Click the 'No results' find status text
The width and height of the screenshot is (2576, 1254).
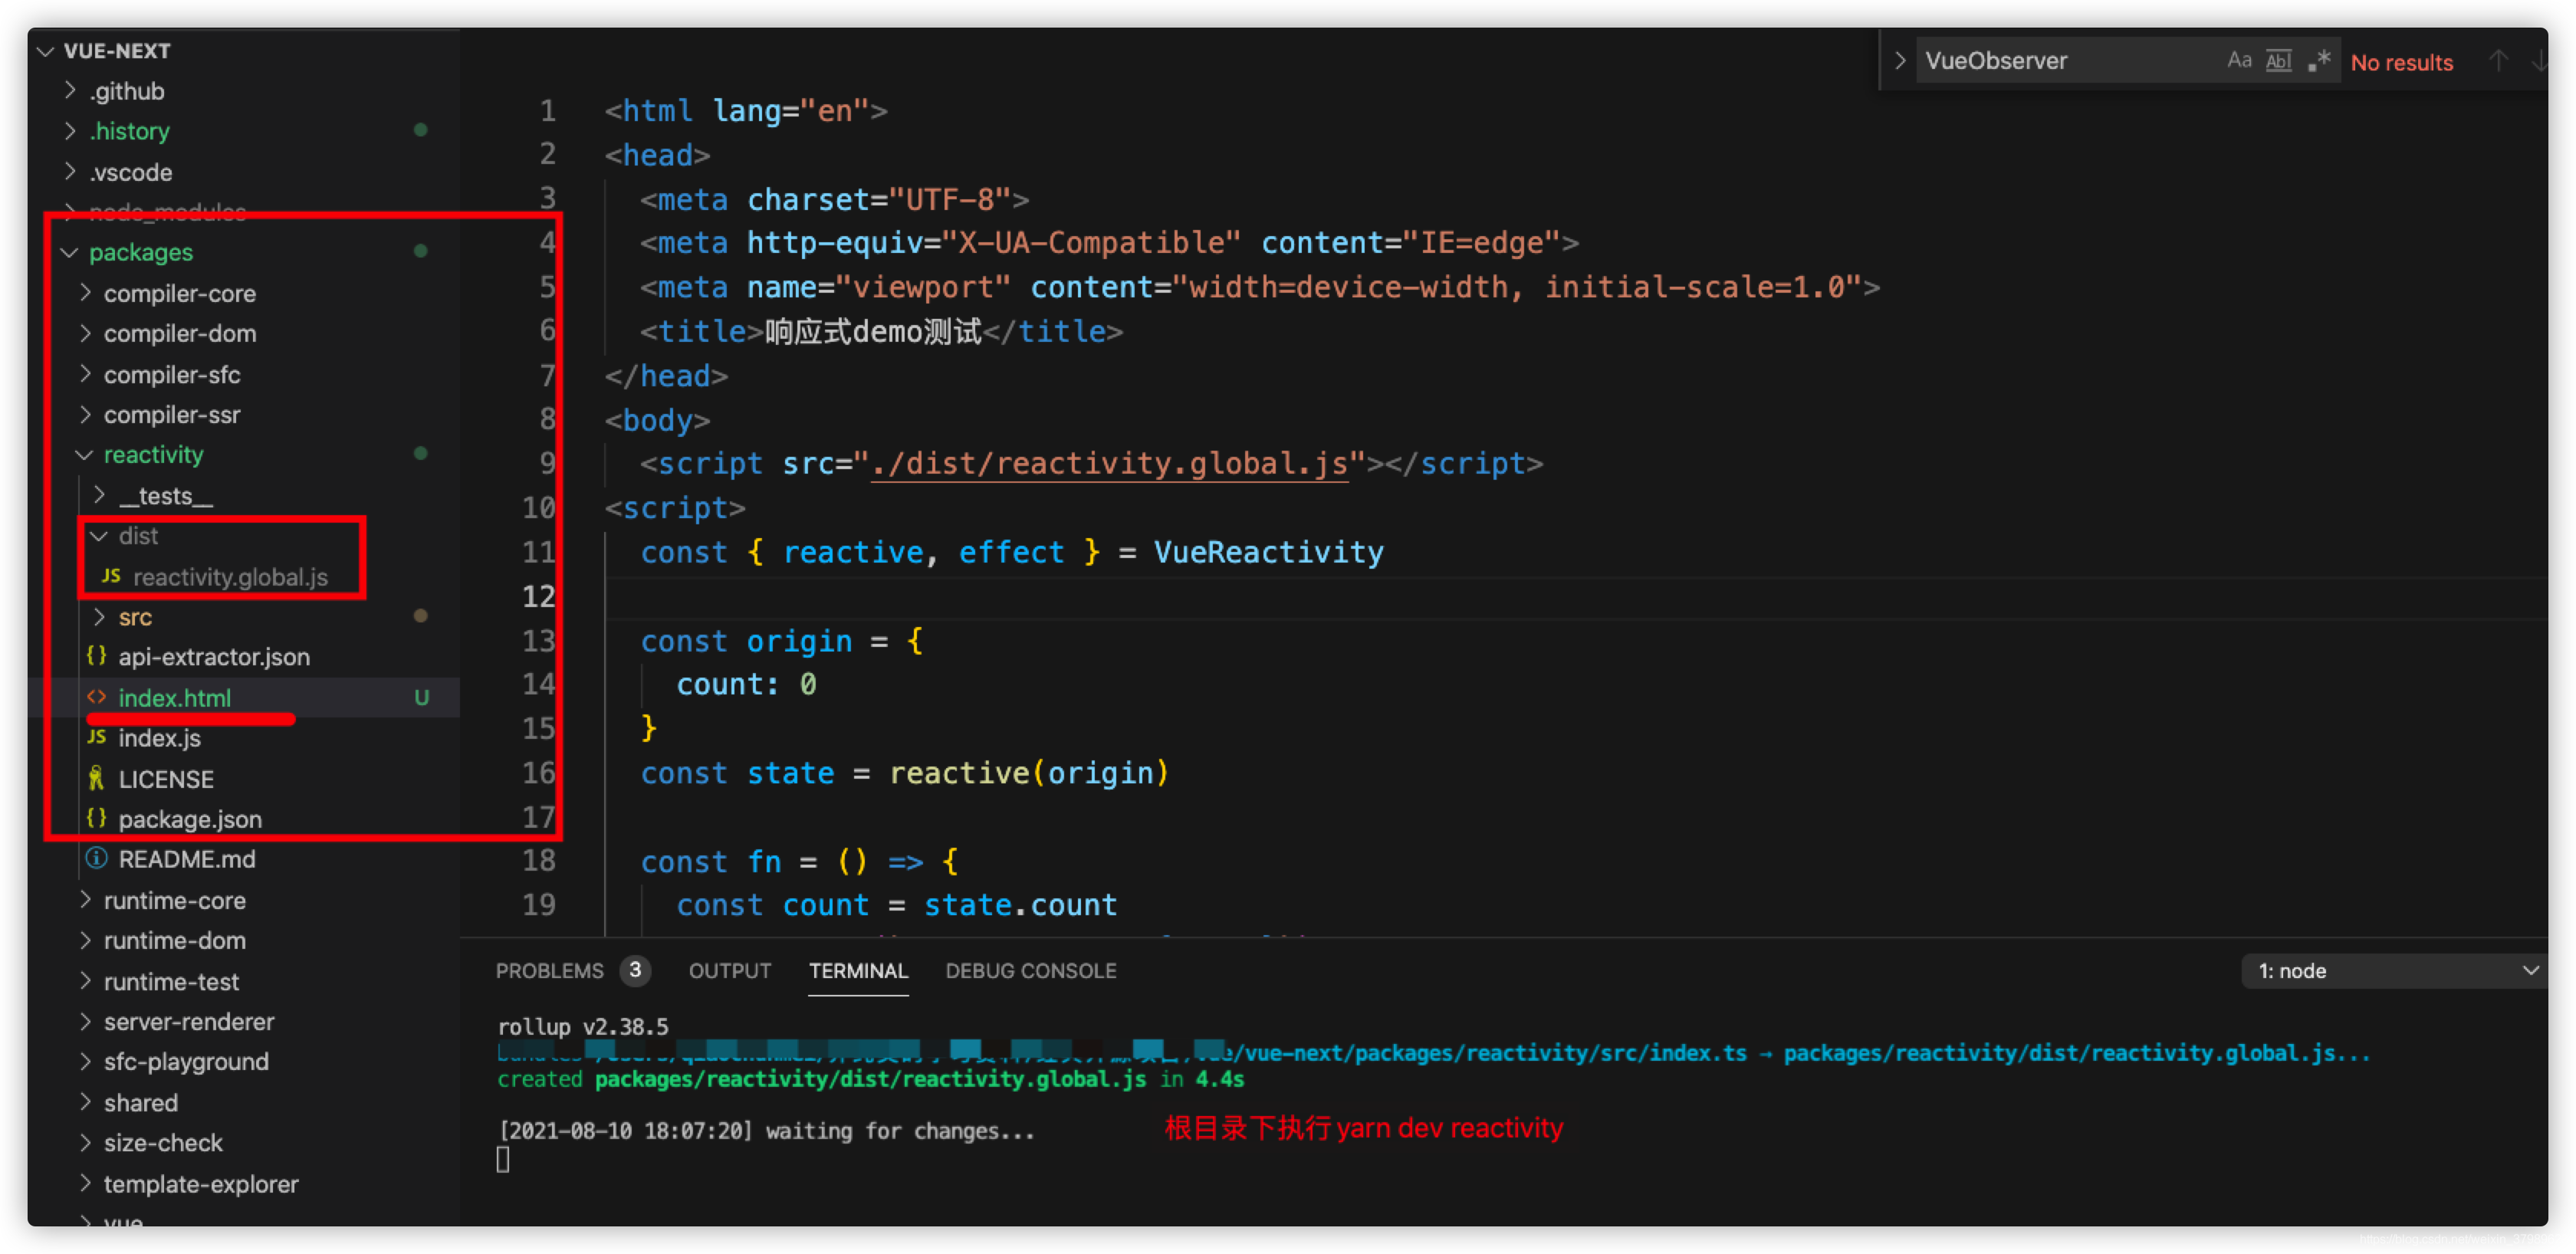pos(2401,62)
